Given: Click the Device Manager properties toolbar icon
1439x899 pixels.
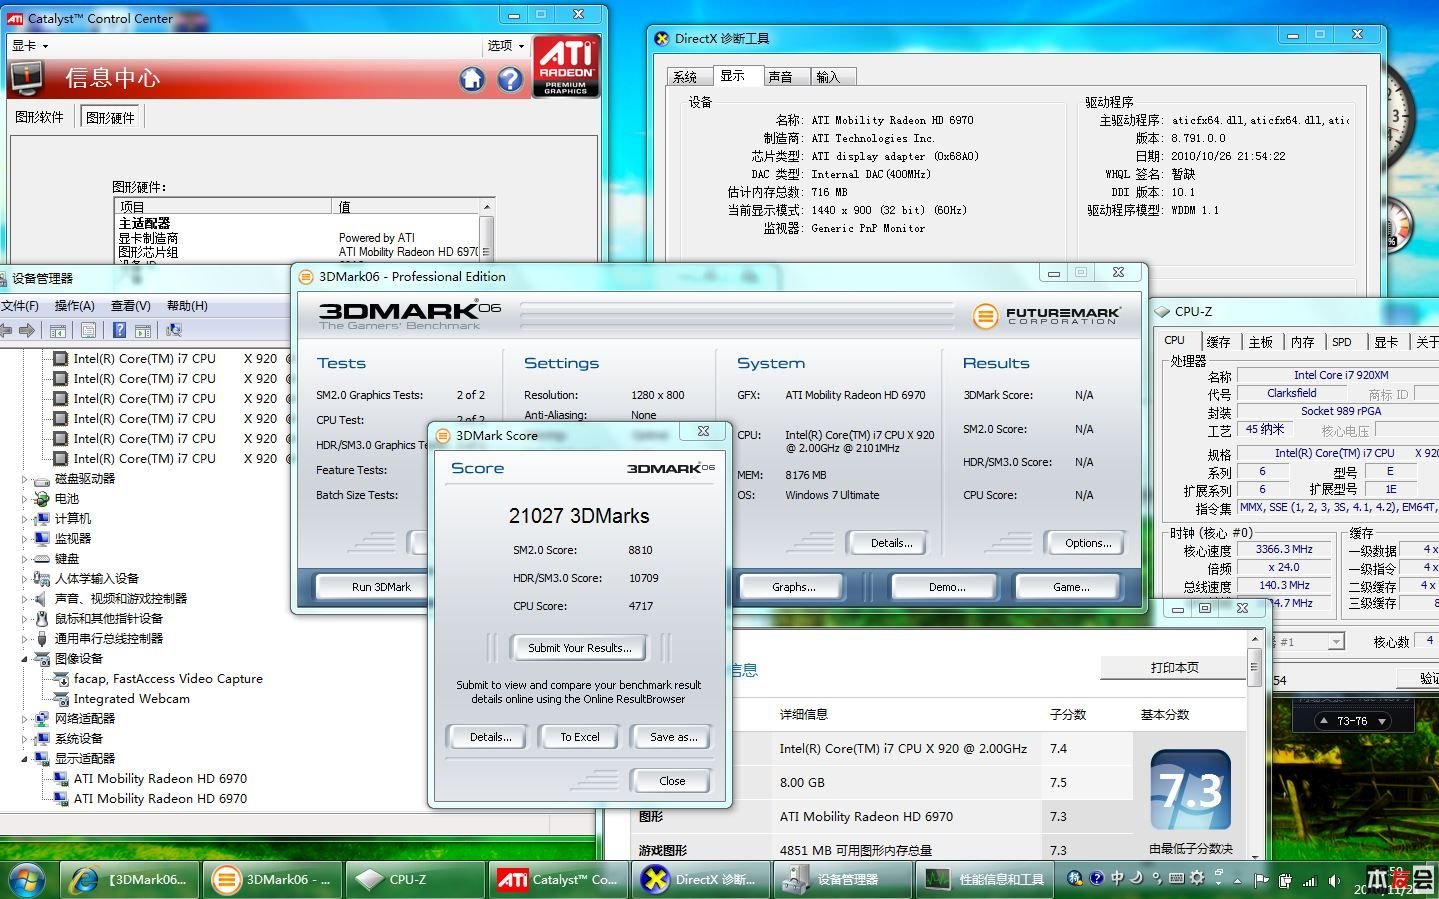Looking at the screenshot, I should point(89,330).
